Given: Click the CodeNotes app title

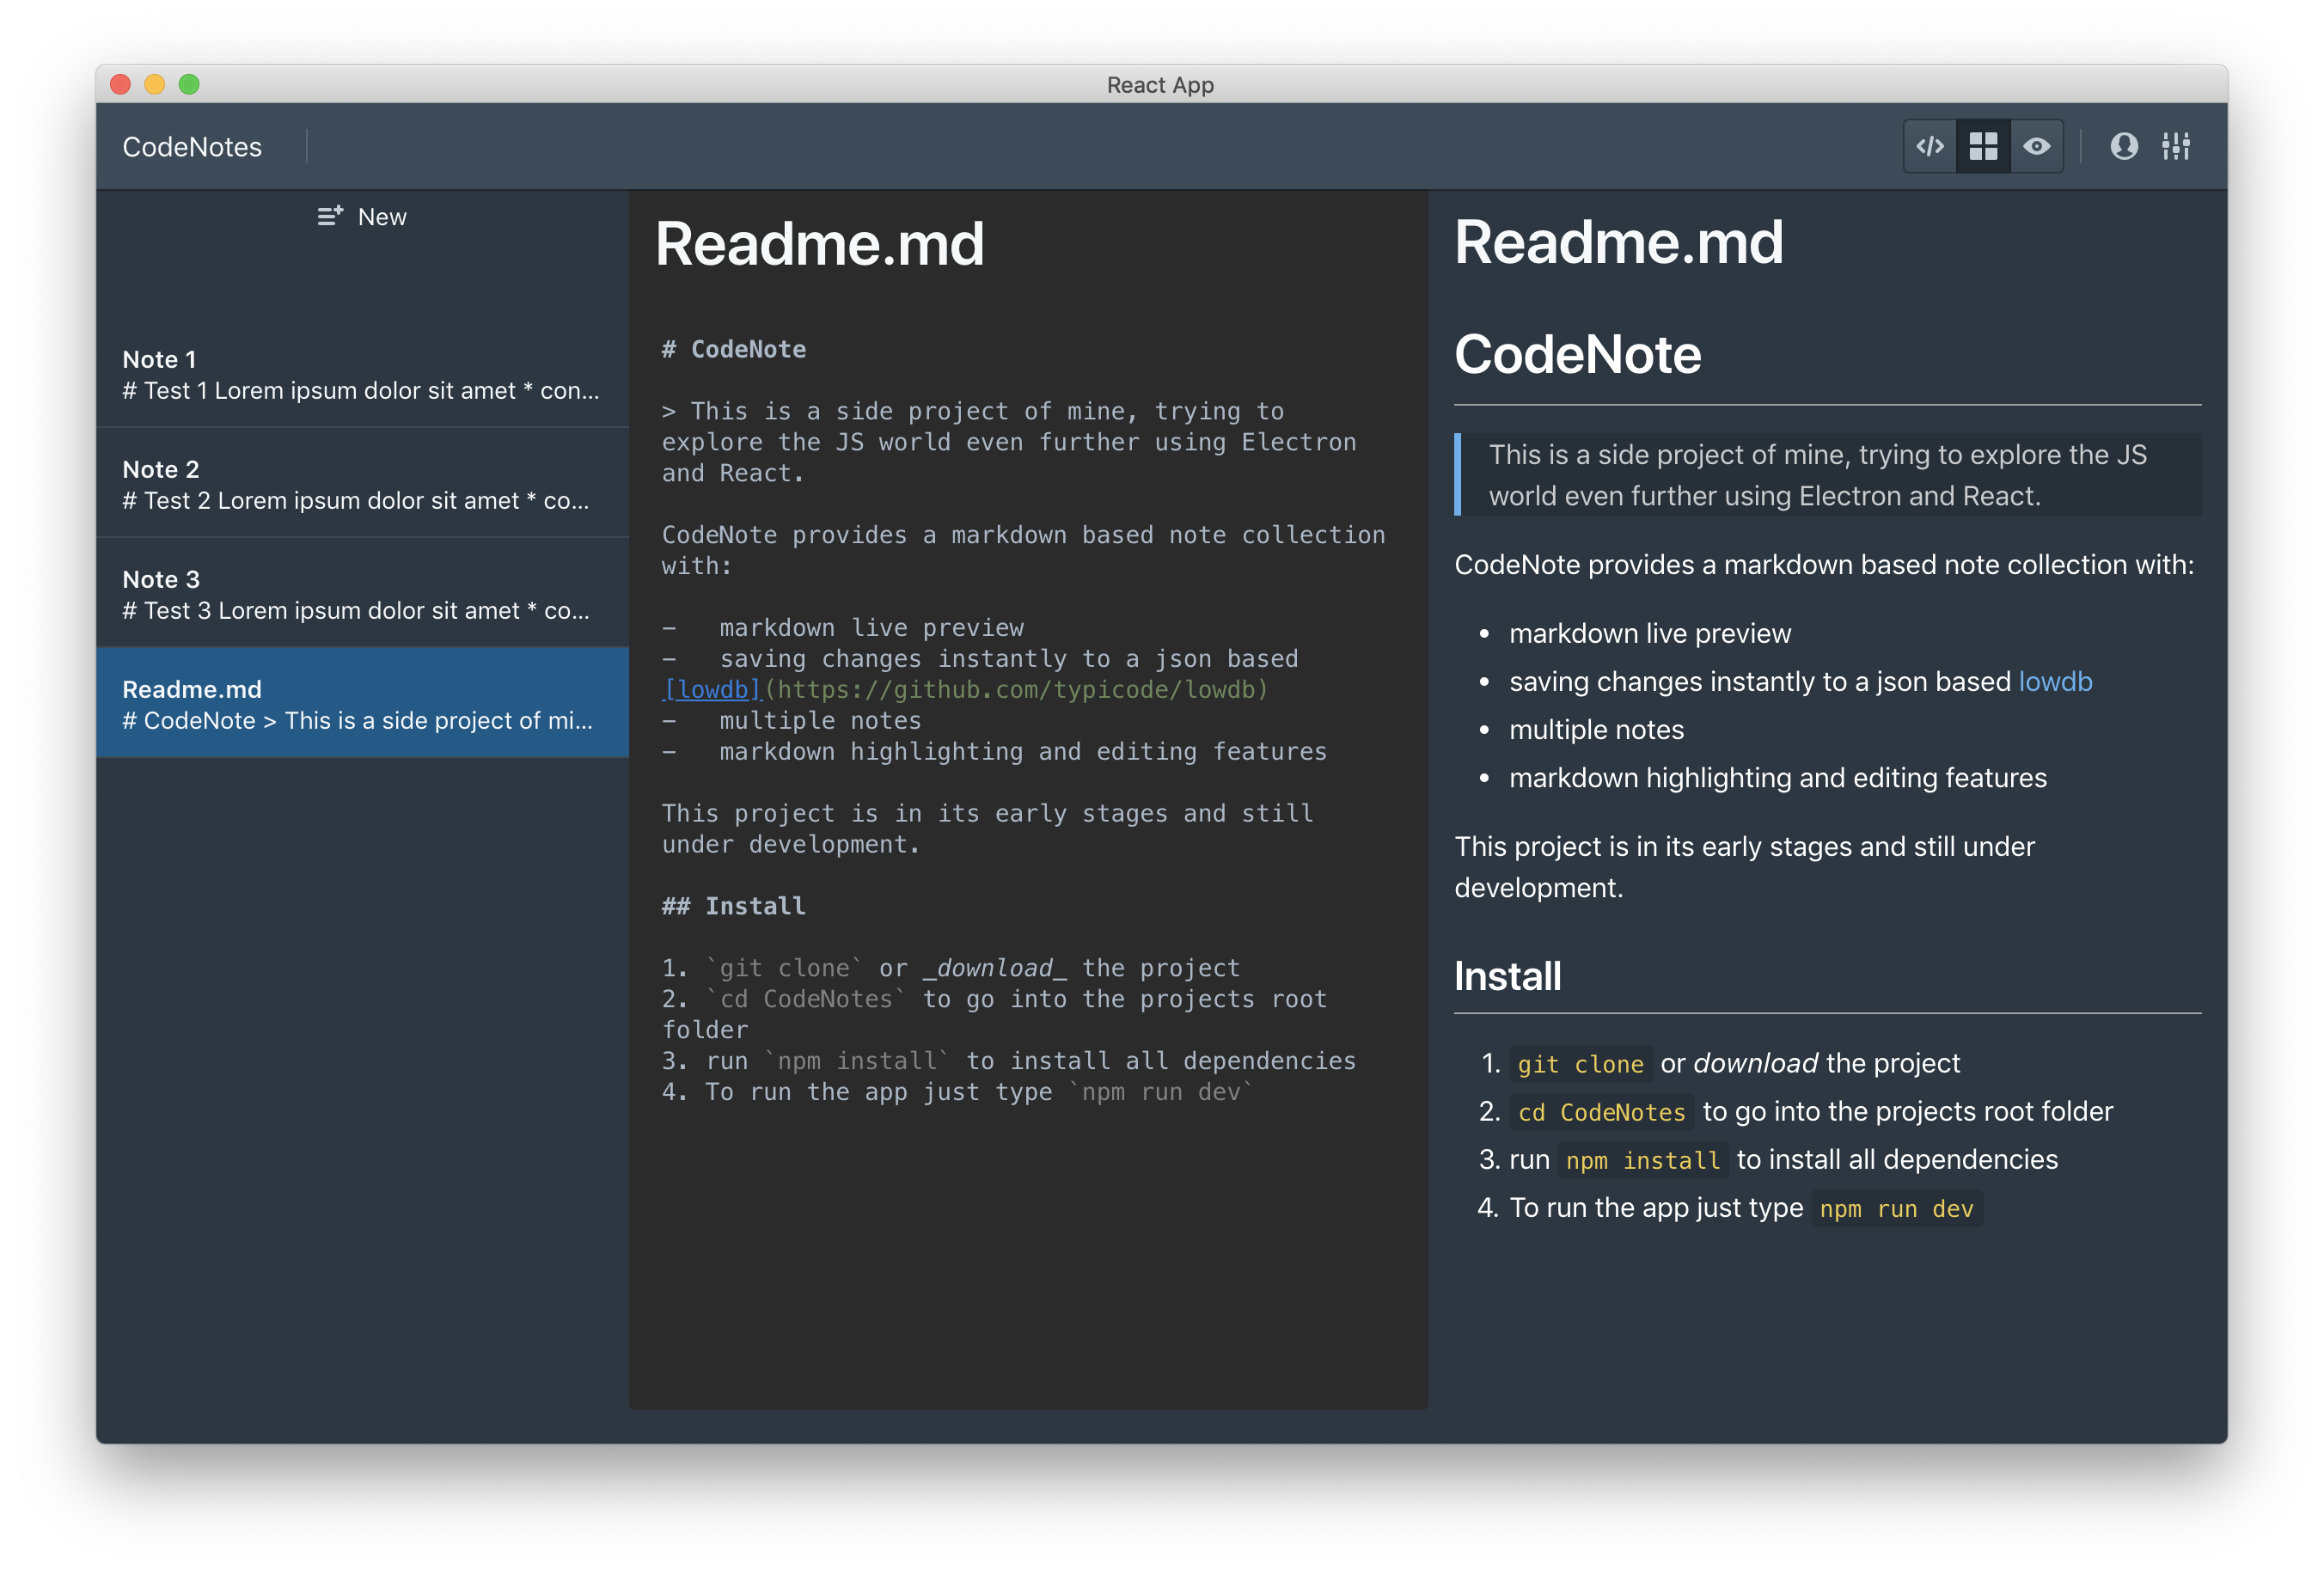Looking at the screenshot, I should (192, 147).
